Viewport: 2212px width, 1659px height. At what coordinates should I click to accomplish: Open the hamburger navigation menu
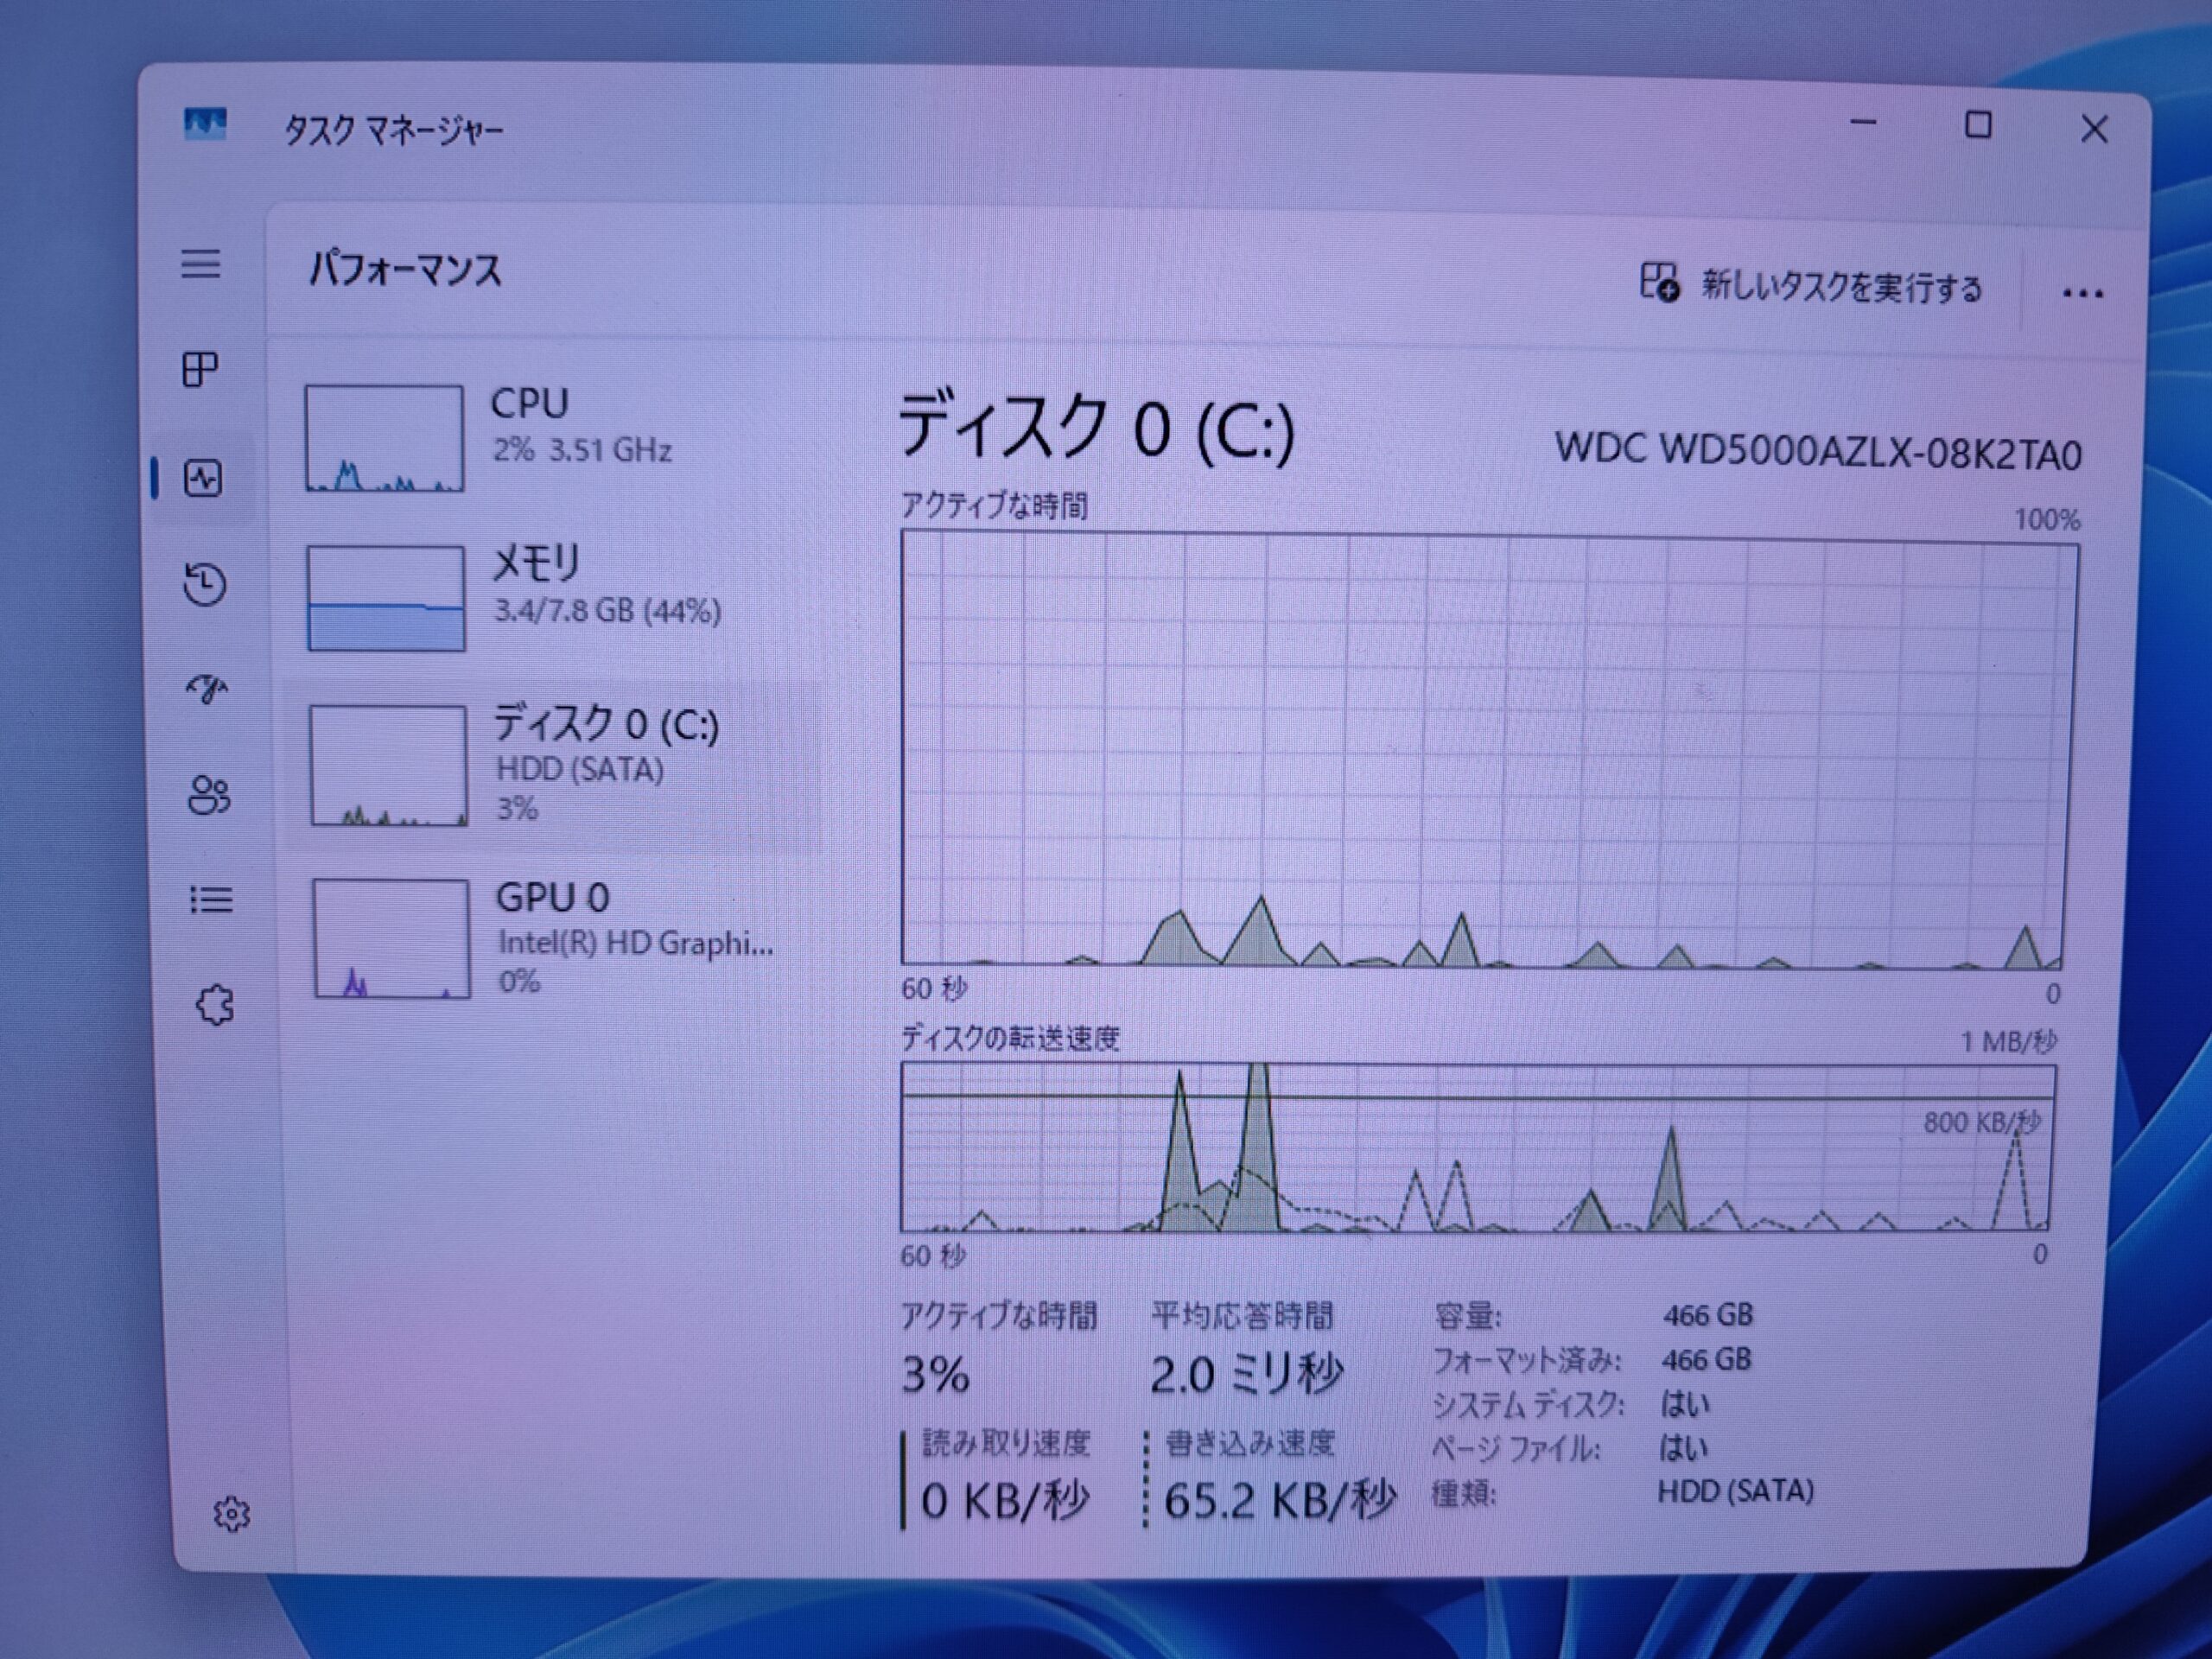(201, 264)
